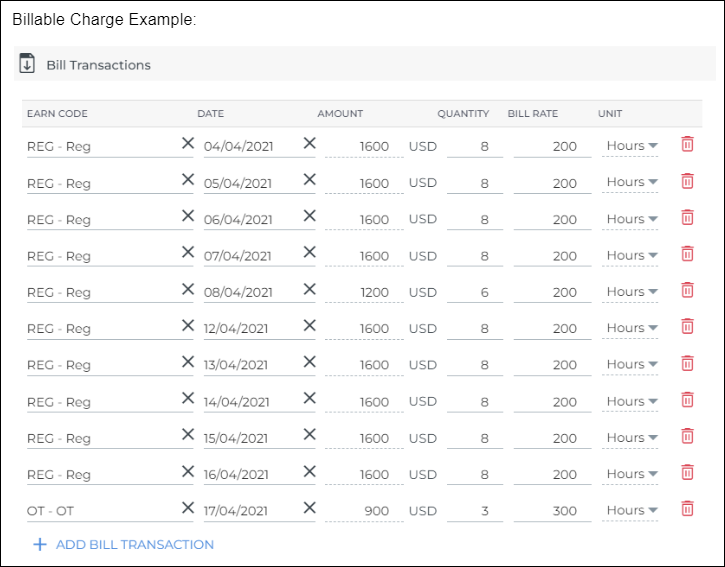The height and width of the screenshot is (567, 725).
Task: Click the date field 16/04/2021
Action: 253,475
